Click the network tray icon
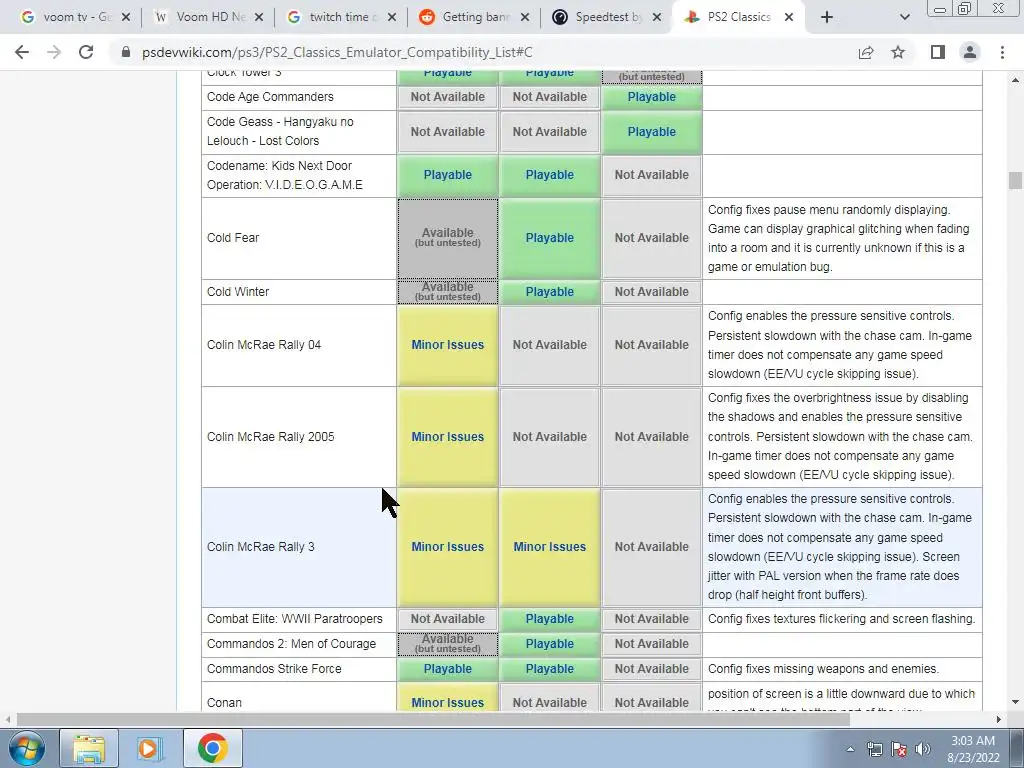This screenshot has height=768, width=1024. point(874,749)
